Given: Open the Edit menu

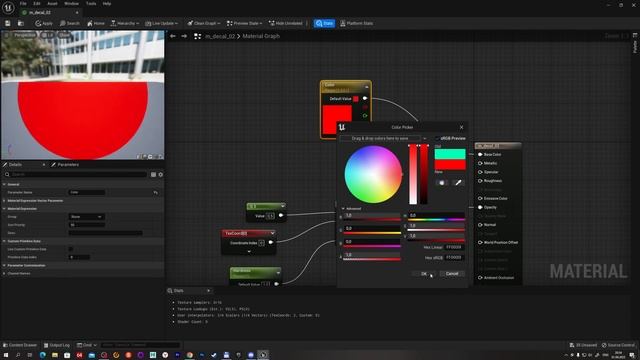Looking at the screenshot, I should point(37,4).
